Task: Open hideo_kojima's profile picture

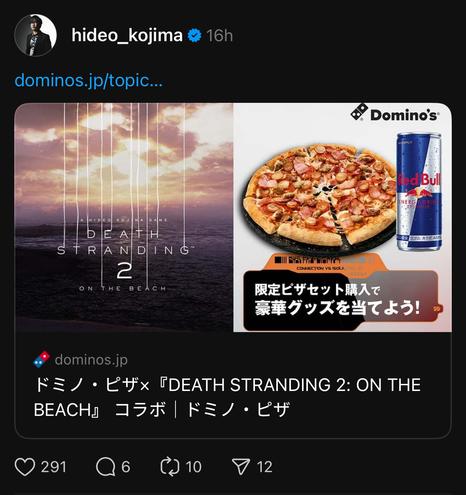Action: tap(35, 35)
